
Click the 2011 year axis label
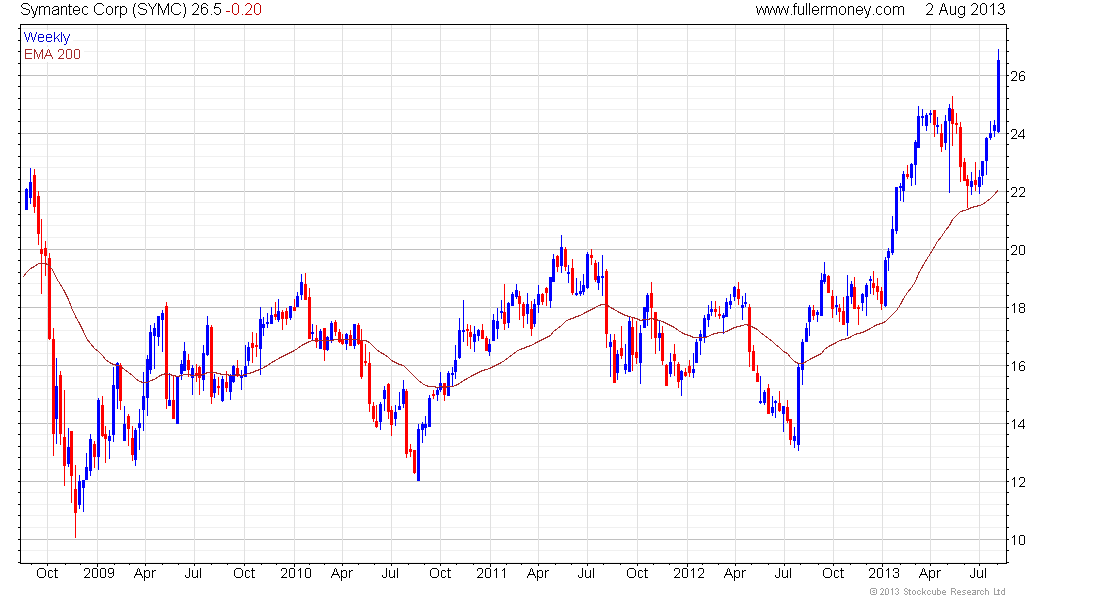tap(492, 573)
